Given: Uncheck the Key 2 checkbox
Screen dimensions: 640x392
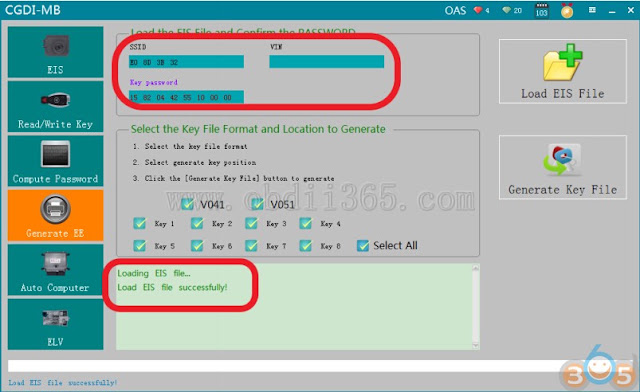Looking at the screenshot, I should 197,223.
